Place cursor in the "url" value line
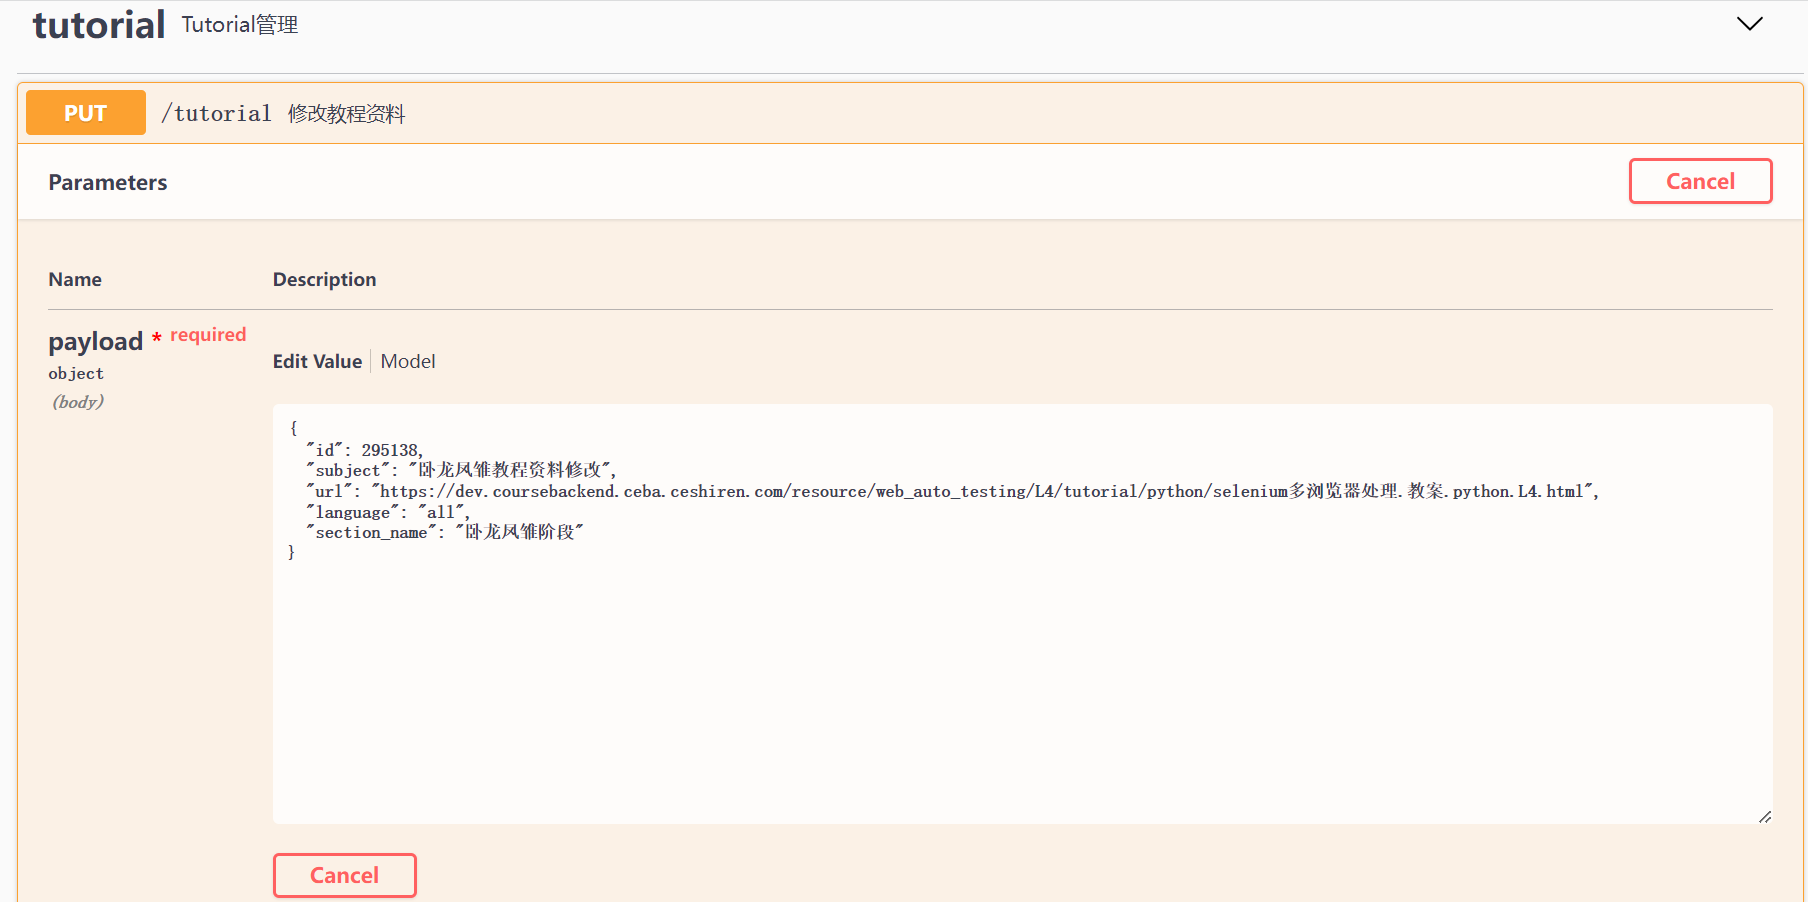Viewport: 1808px width, 902px height. (950, 491)
